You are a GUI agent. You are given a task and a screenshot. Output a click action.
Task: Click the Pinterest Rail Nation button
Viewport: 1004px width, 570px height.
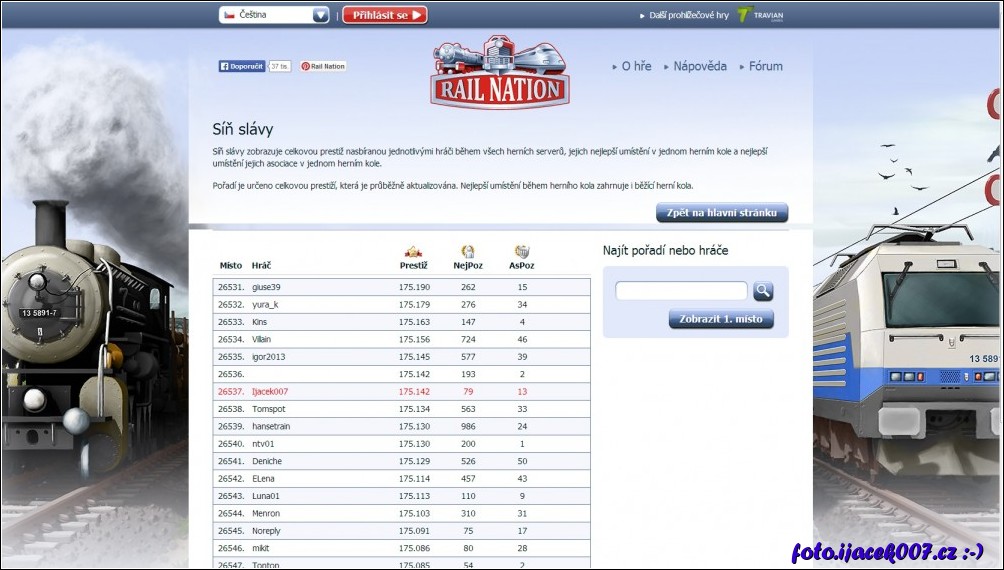(323, 66)
